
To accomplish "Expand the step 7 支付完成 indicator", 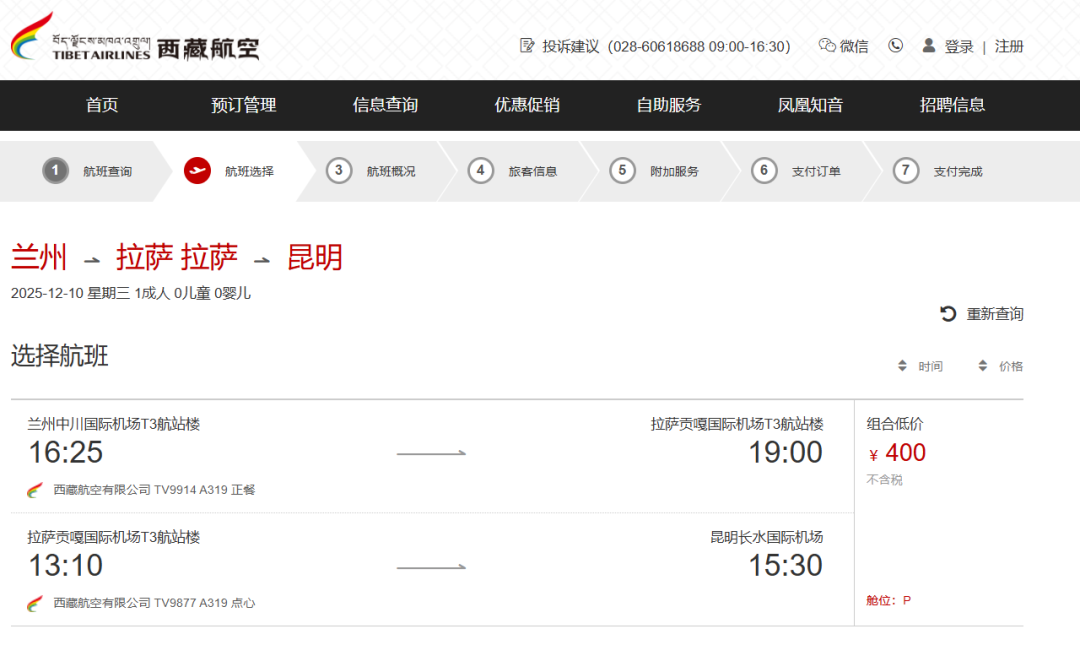I will pos(906,170).
